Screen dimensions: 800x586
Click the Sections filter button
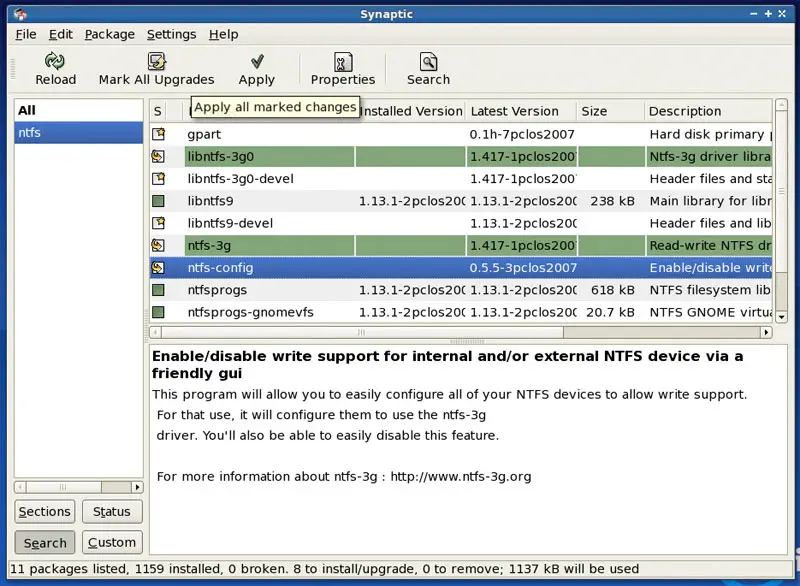coord(44,512)
